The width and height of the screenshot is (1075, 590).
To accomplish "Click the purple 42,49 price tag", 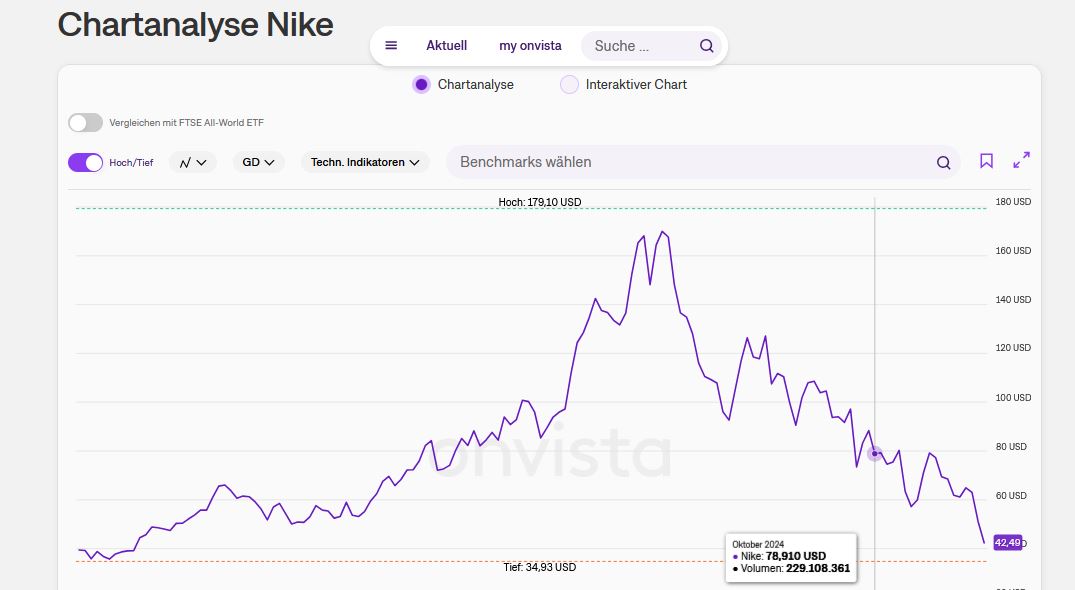I will [1008, 542].
